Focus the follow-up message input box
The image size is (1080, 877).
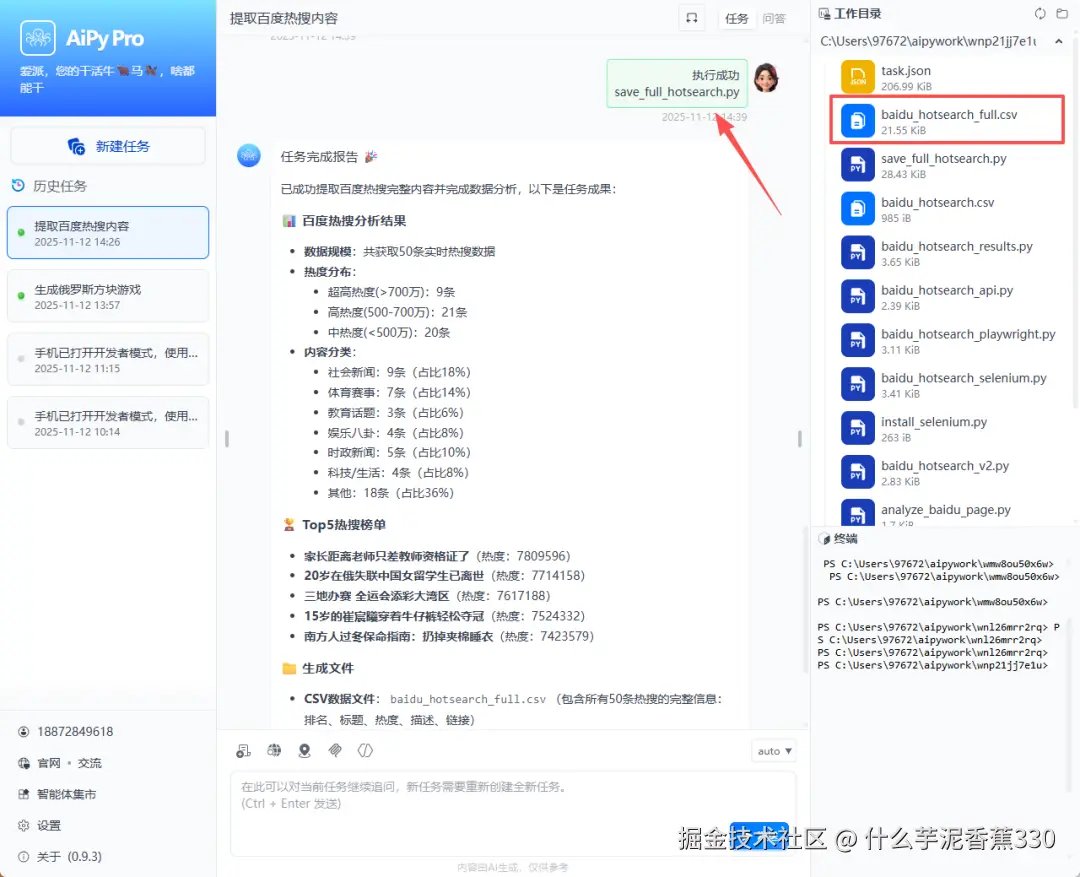click(513, 814)
